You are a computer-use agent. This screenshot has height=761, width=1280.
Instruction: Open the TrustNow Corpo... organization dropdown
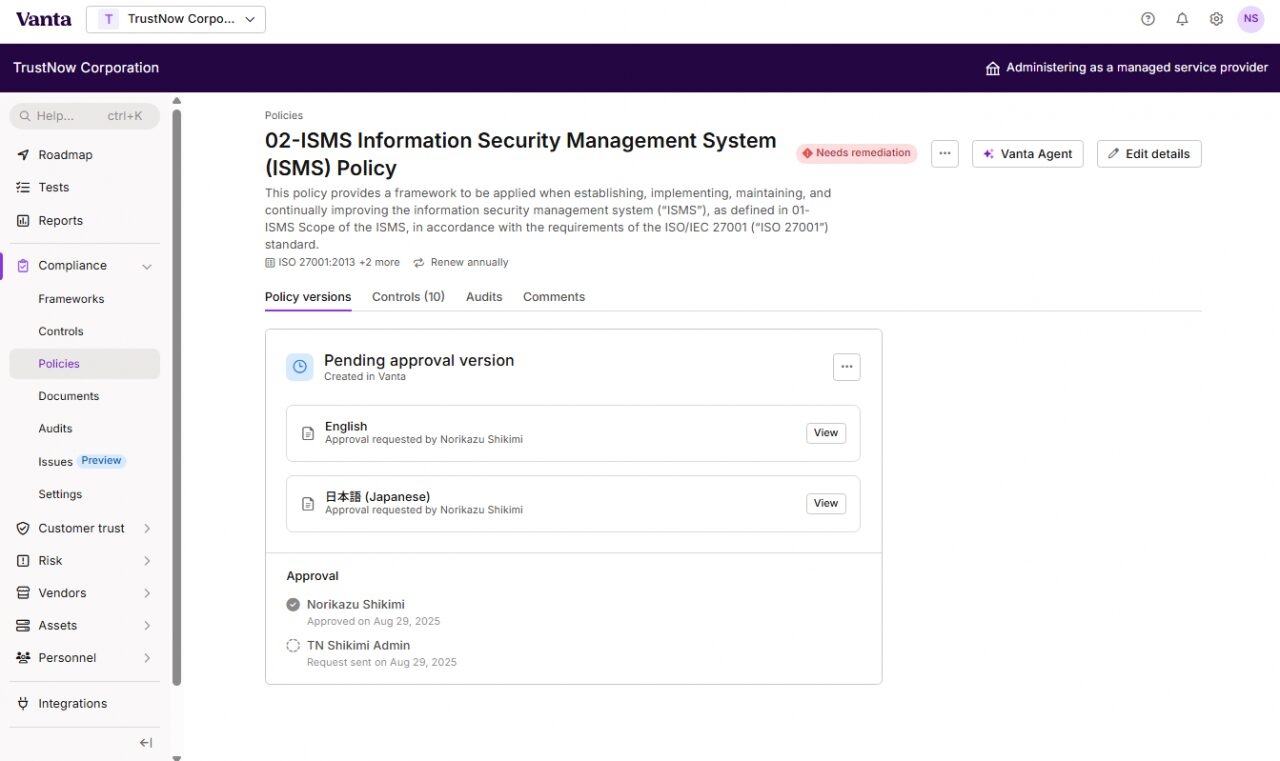tap(176, 19)
